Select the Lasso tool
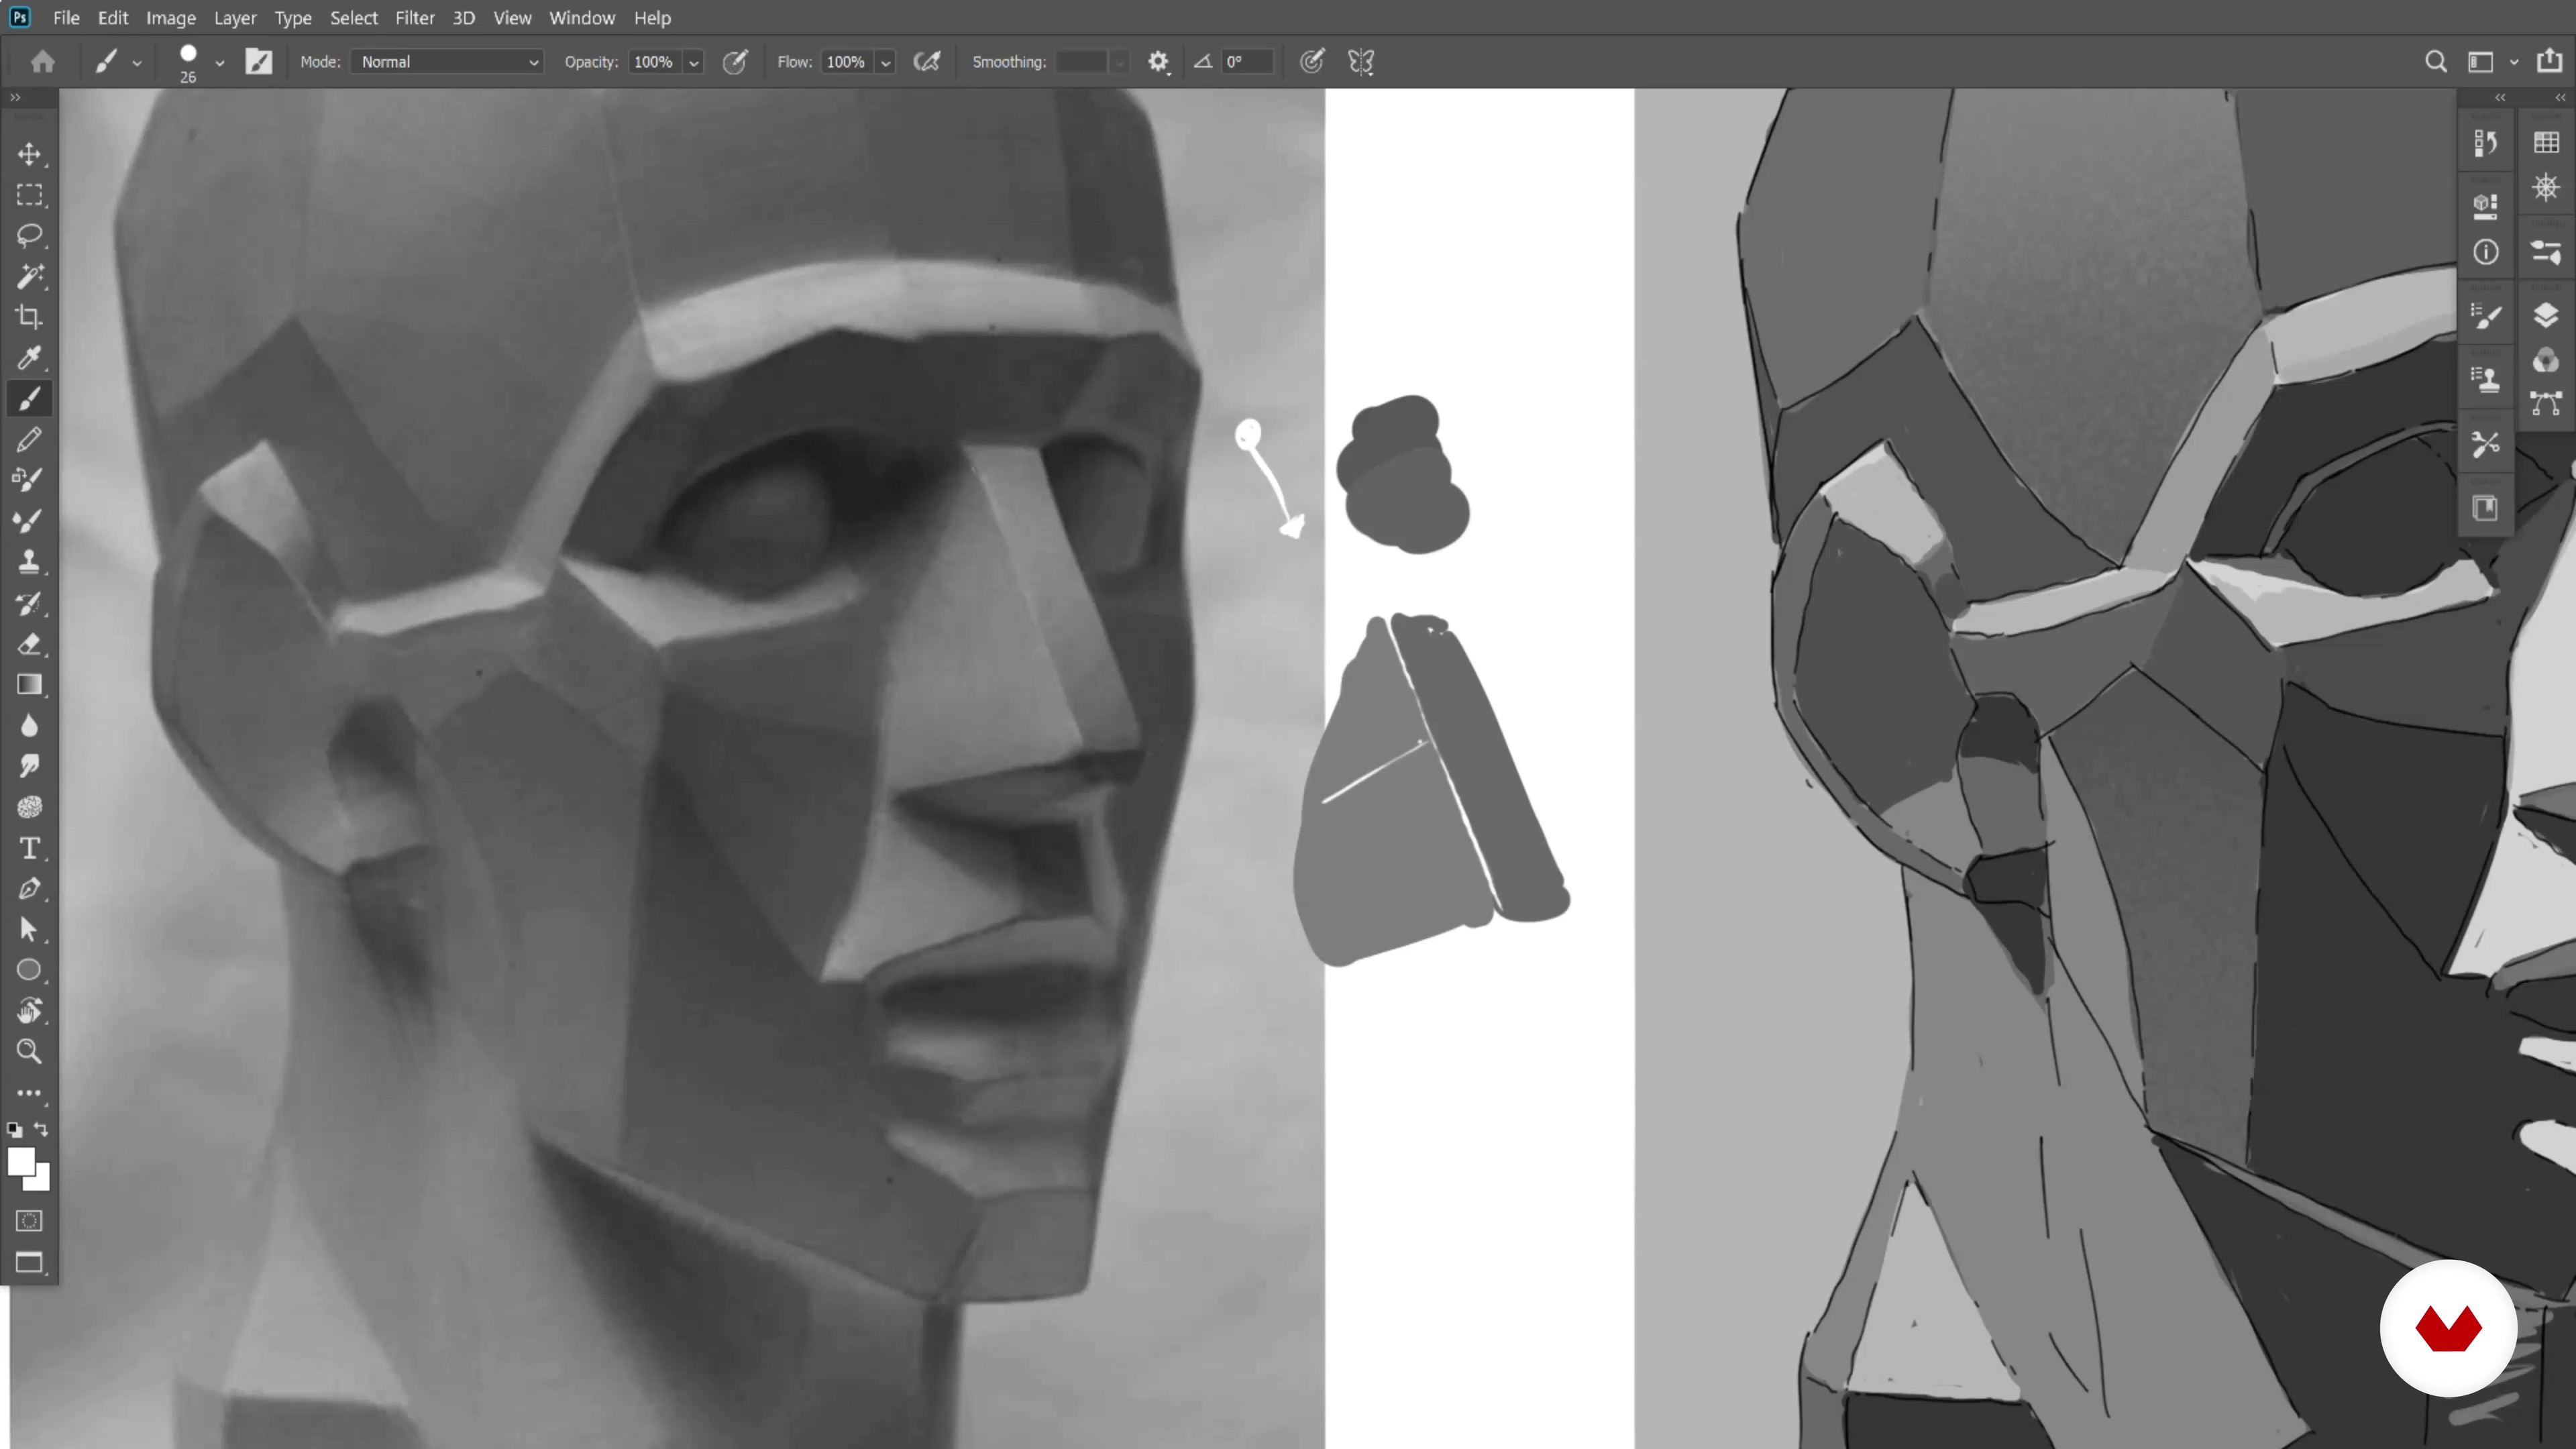2576x1449 pixels. click(x=29, y=236)
